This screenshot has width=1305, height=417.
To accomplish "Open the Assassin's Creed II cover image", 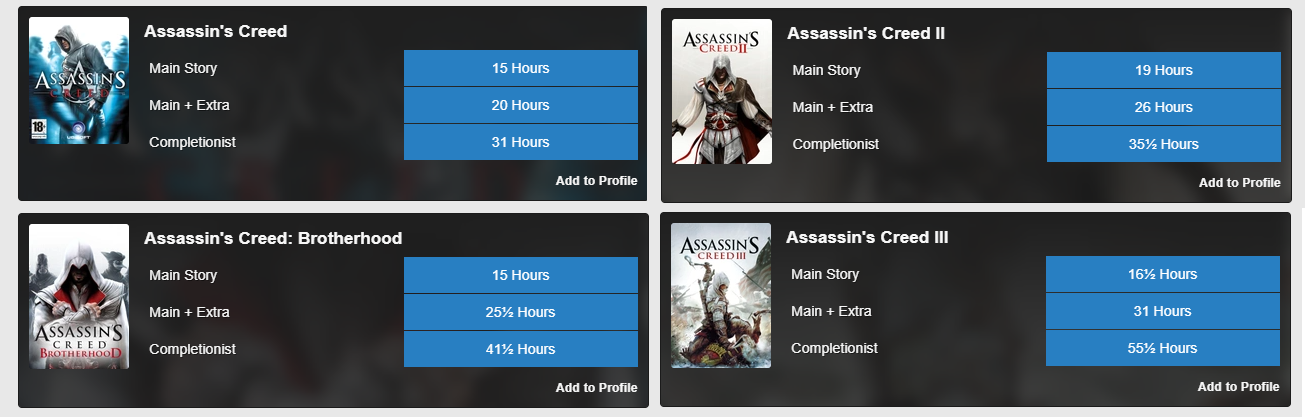I will click(x=721, y=91).
